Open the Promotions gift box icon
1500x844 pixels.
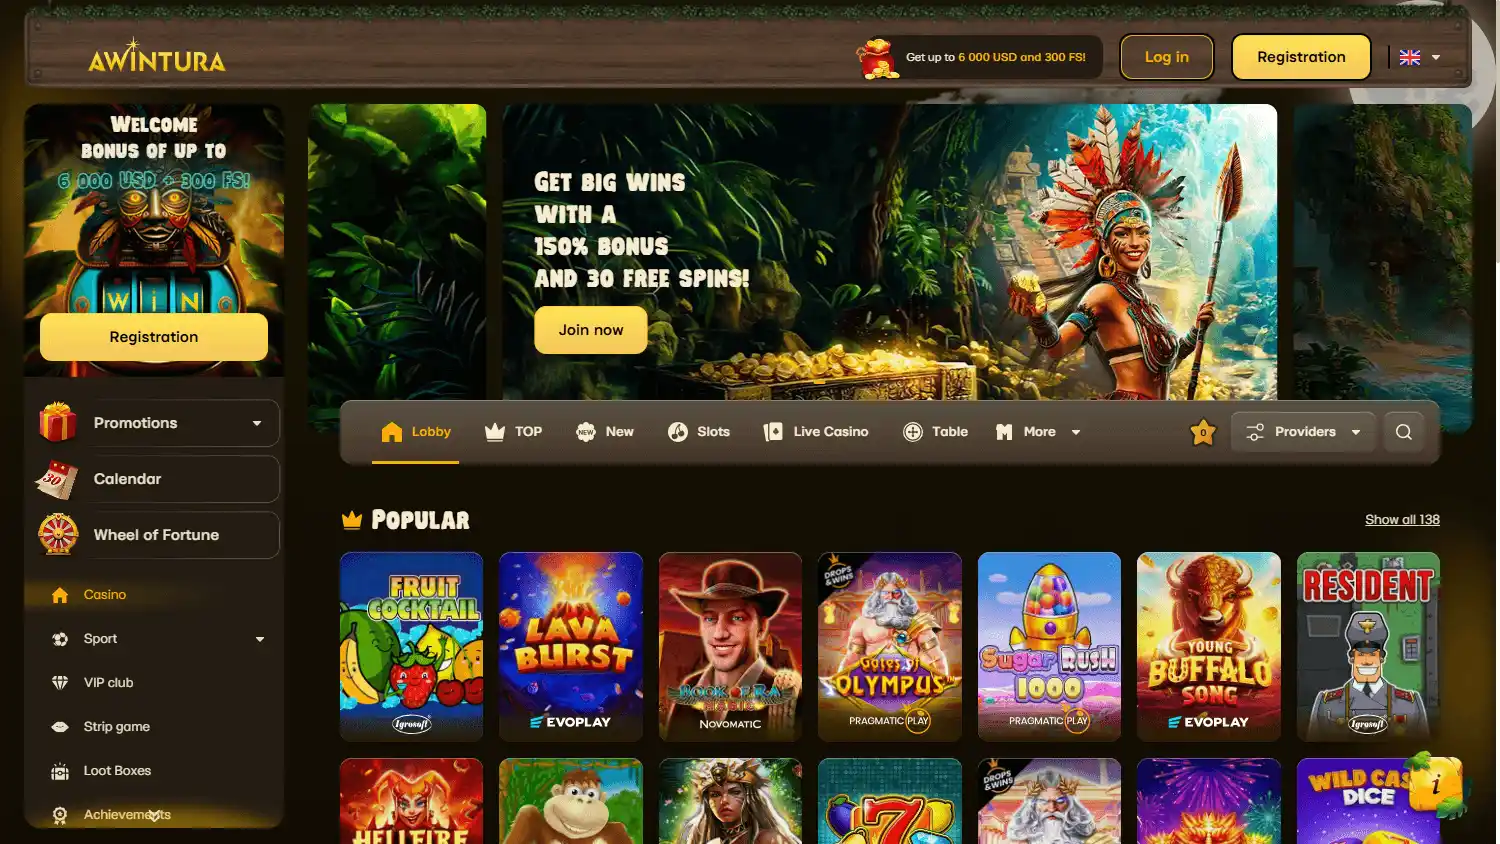coord(58,422)
